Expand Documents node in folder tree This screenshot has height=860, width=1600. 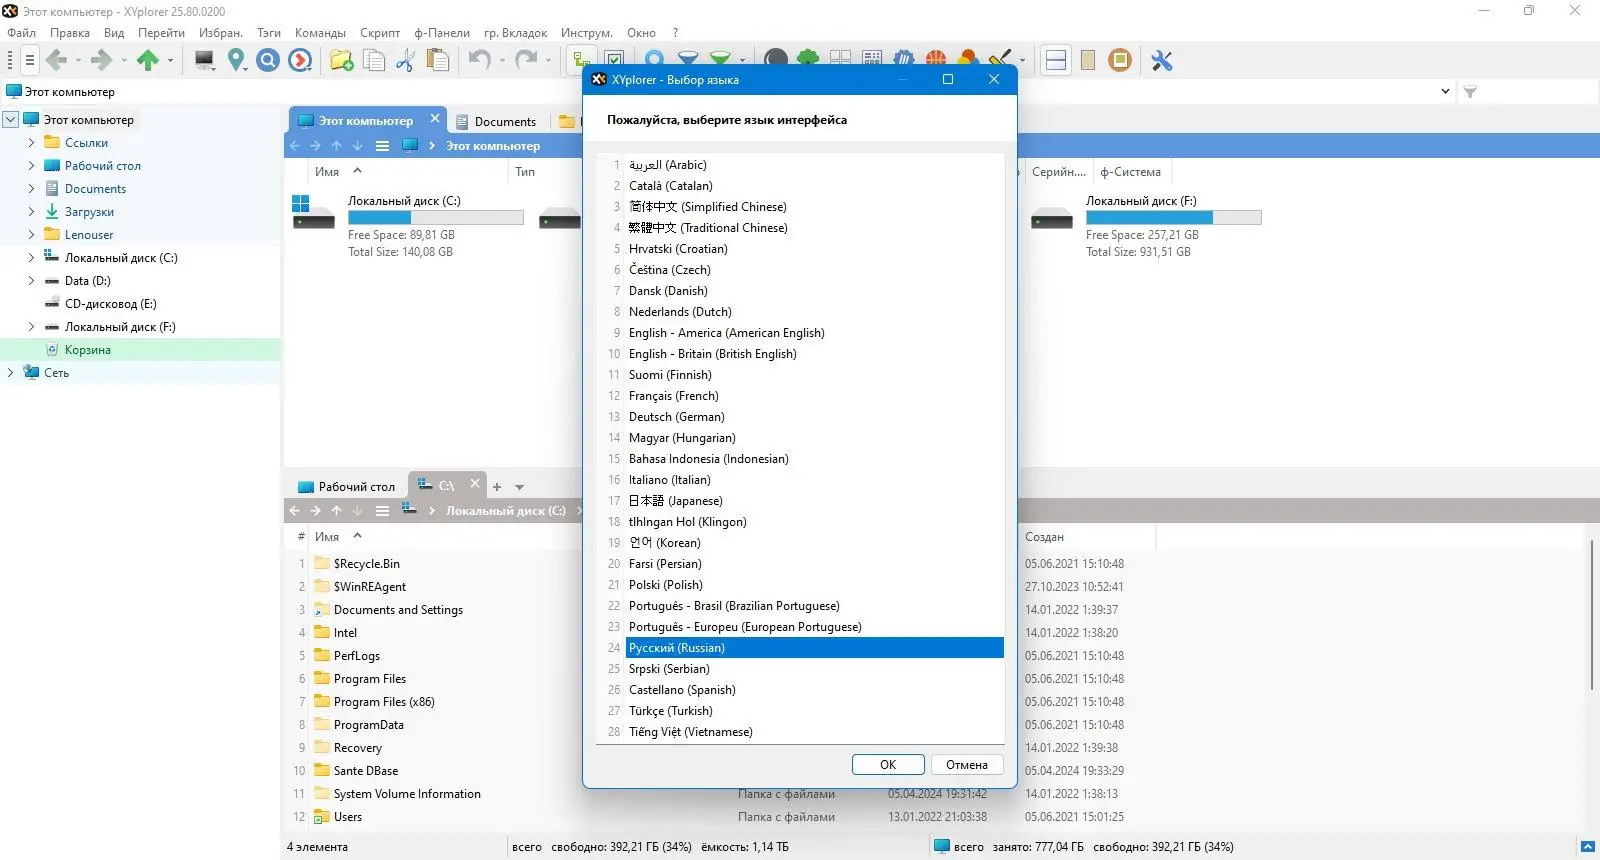31,189
